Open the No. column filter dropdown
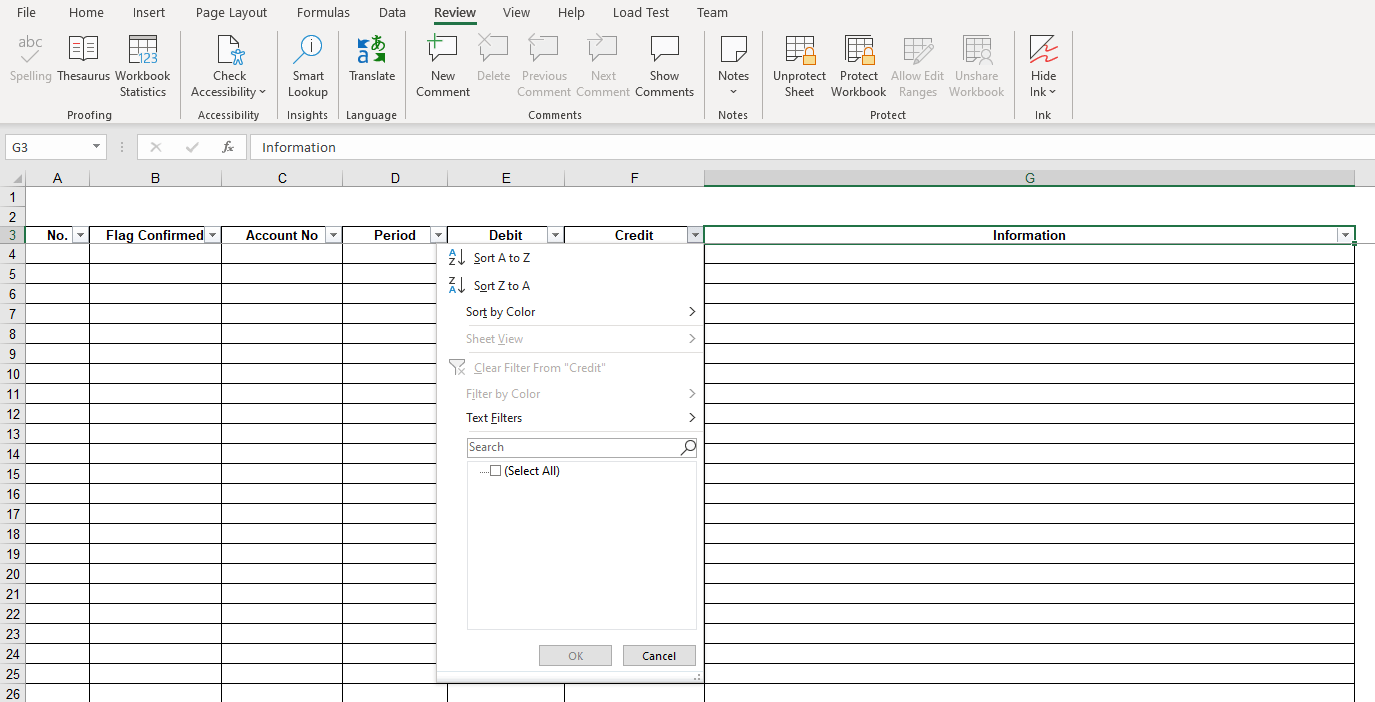 (80, 235)
